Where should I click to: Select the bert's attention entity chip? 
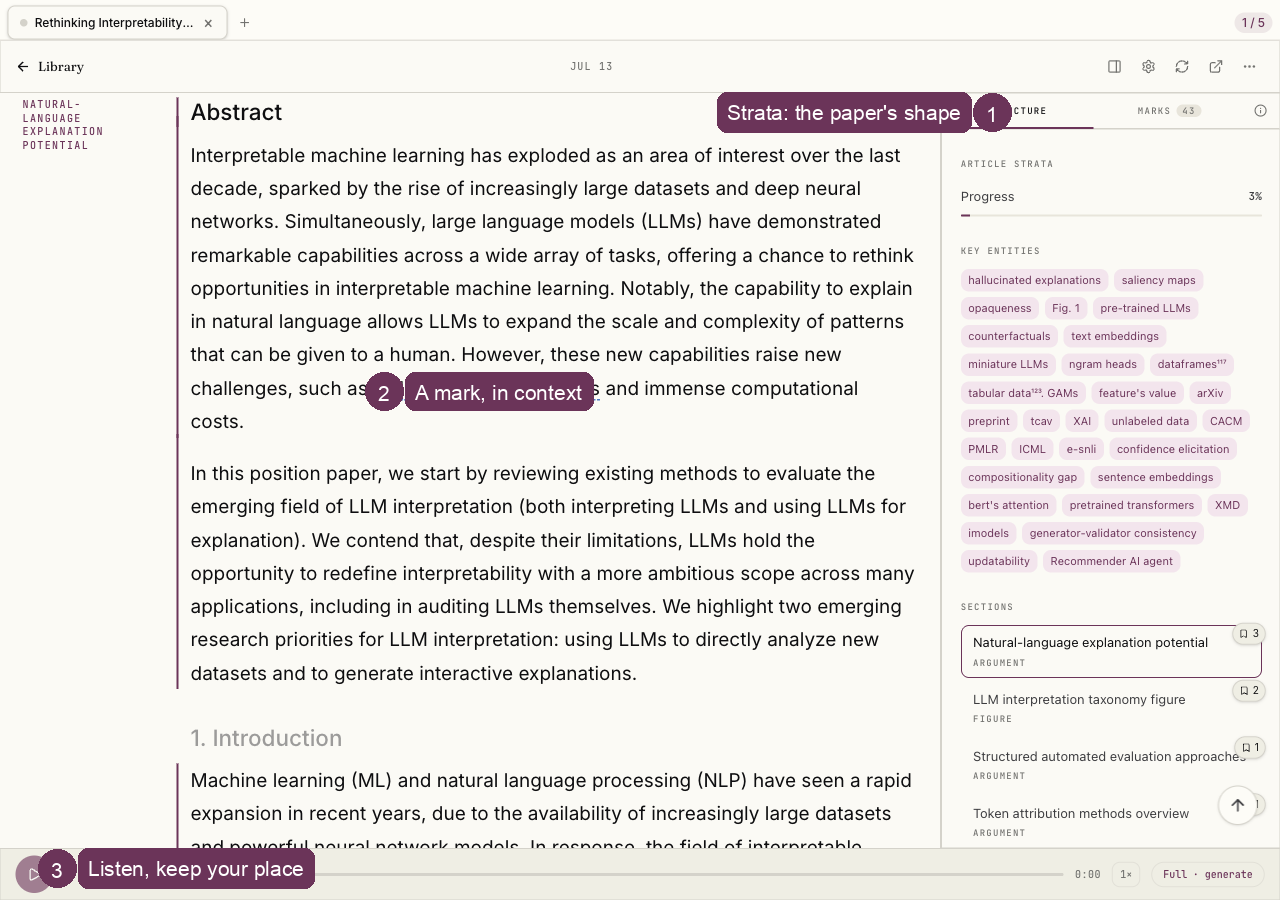click(x=1008, y=505)
